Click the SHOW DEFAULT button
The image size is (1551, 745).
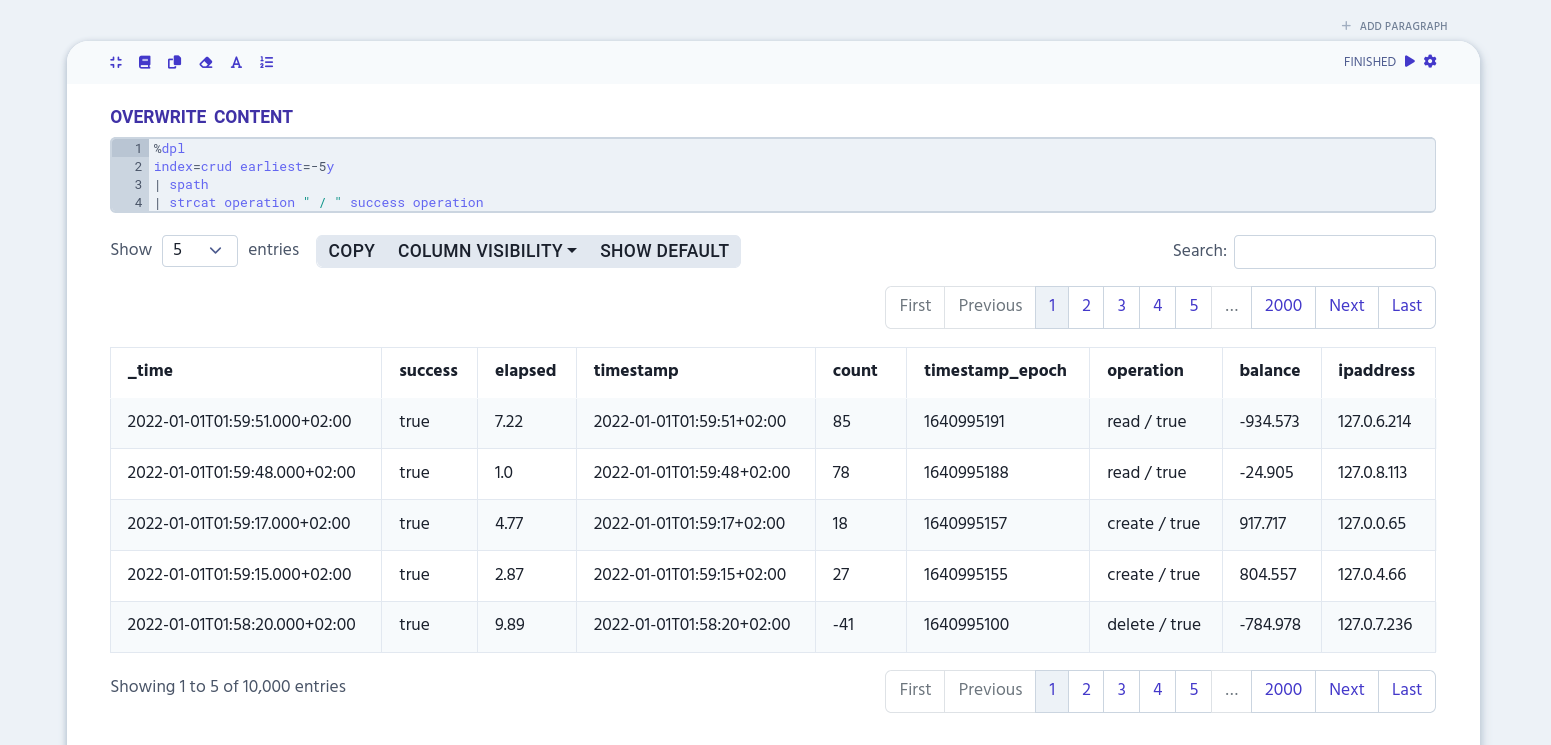pos(664,251)
